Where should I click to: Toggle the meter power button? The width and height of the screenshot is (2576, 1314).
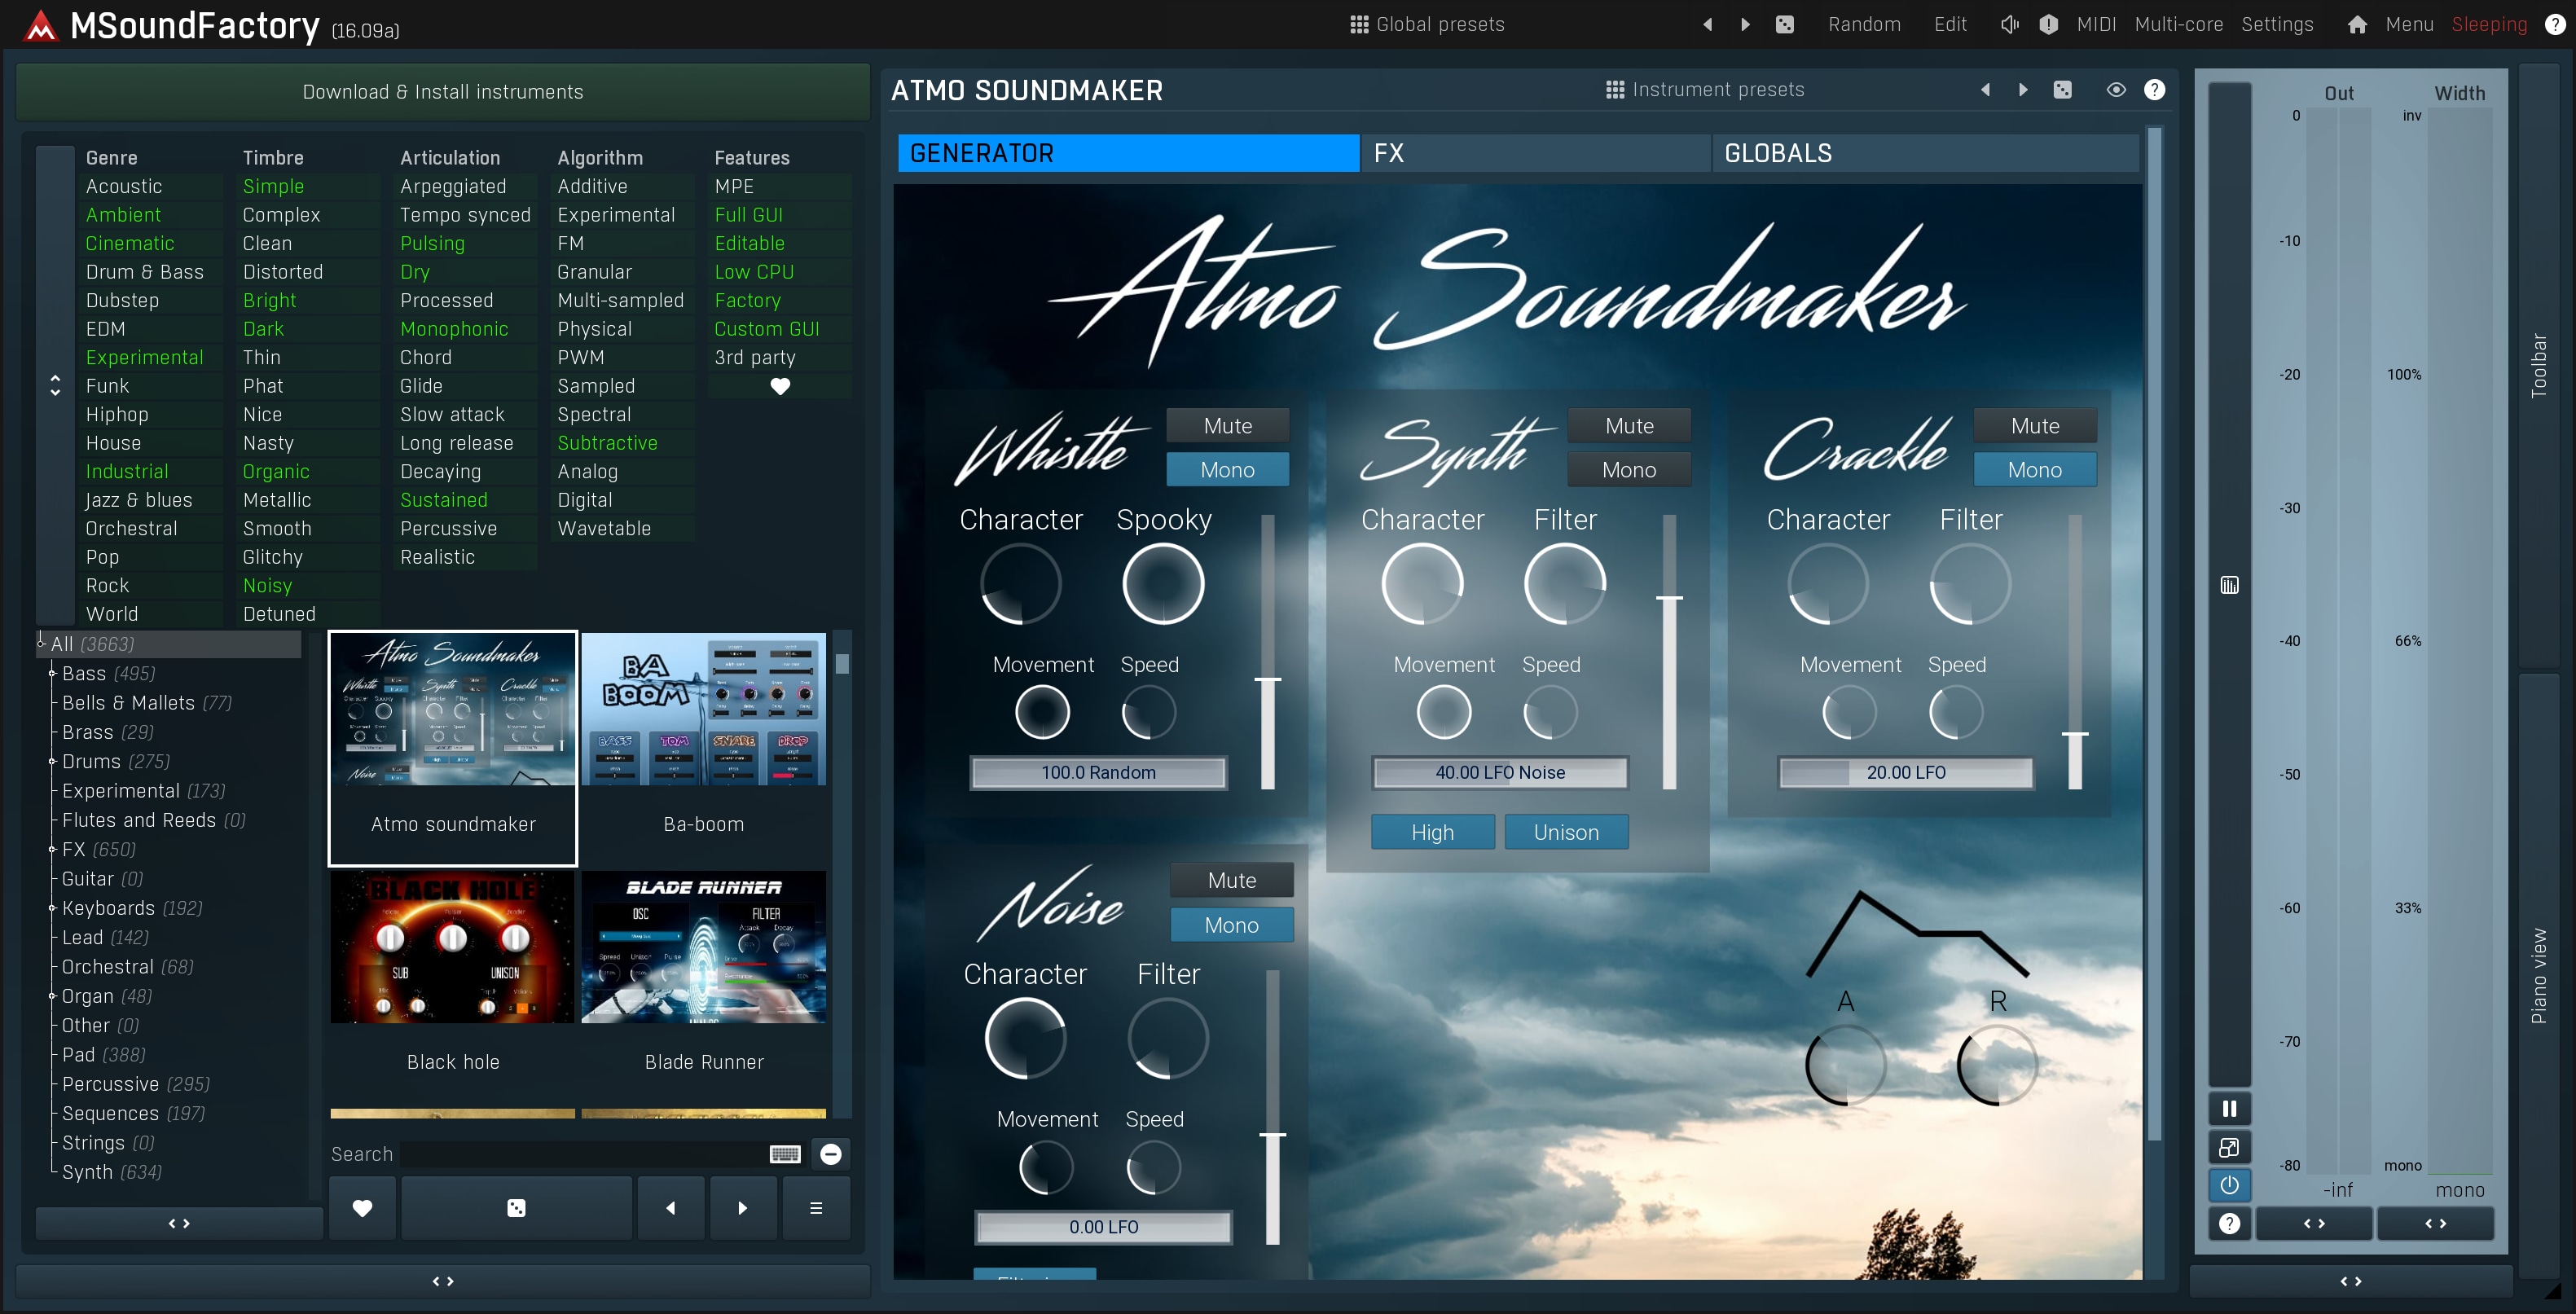point(2229,1185)
